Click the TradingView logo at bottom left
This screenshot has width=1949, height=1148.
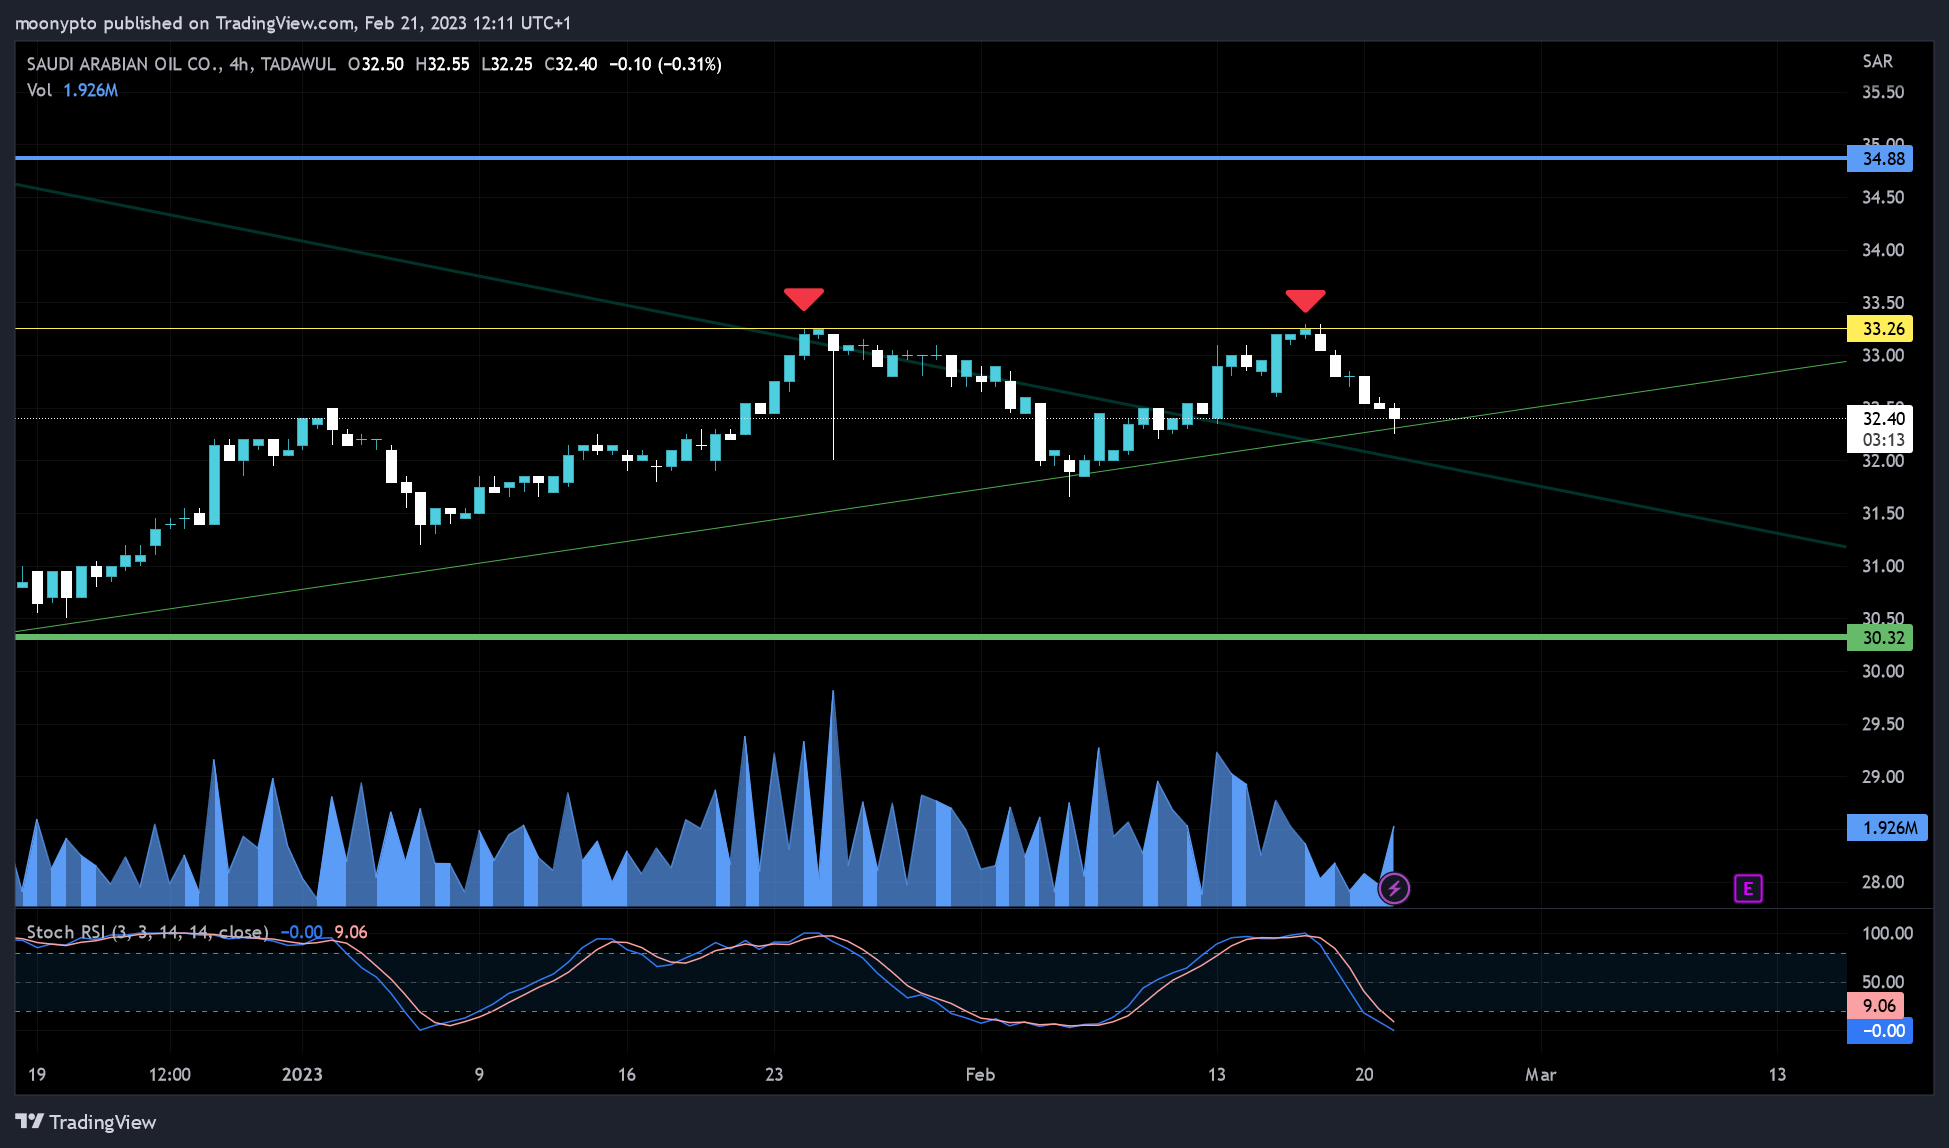[x=86, y=1122]
